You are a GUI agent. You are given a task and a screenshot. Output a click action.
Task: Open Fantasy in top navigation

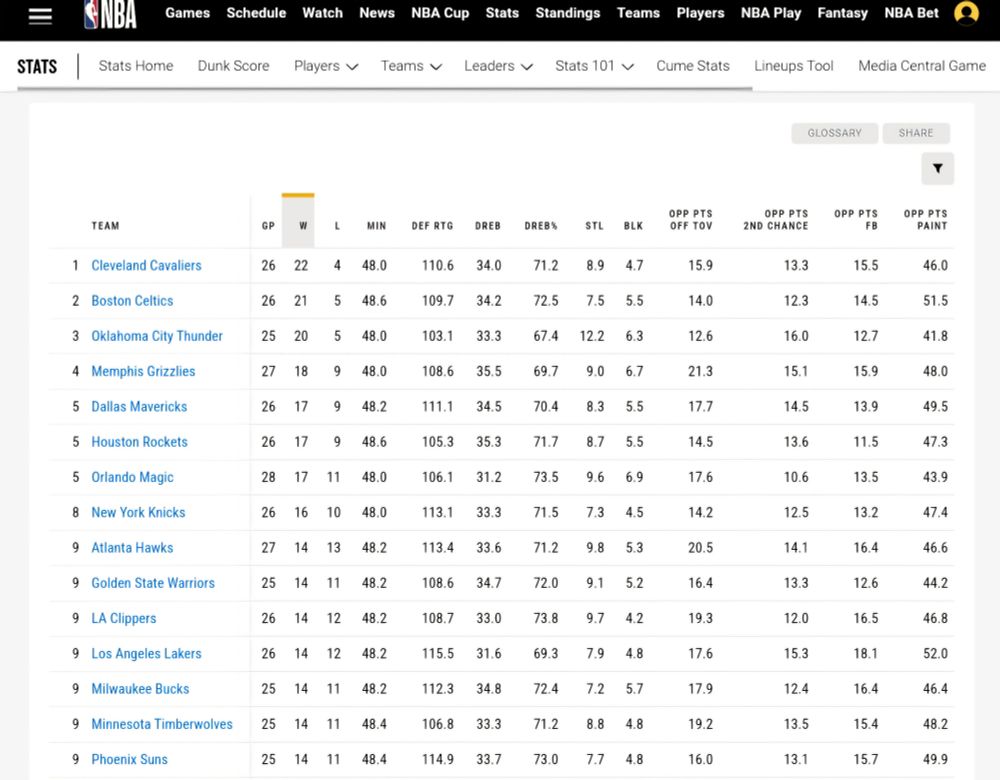842,13
